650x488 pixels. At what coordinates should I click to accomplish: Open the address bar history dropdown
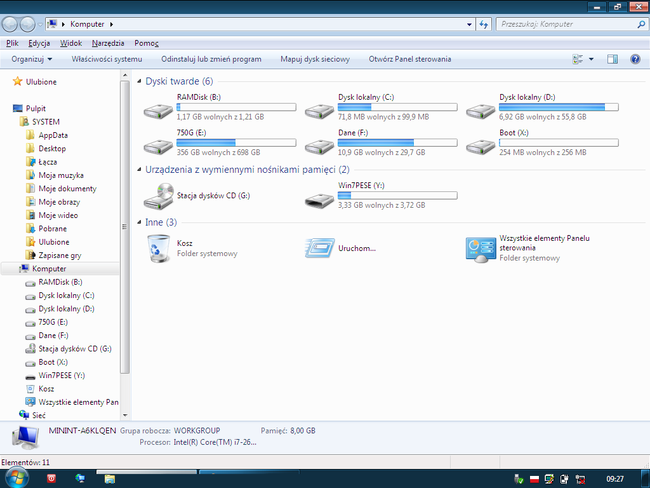(x=469, y=24)
